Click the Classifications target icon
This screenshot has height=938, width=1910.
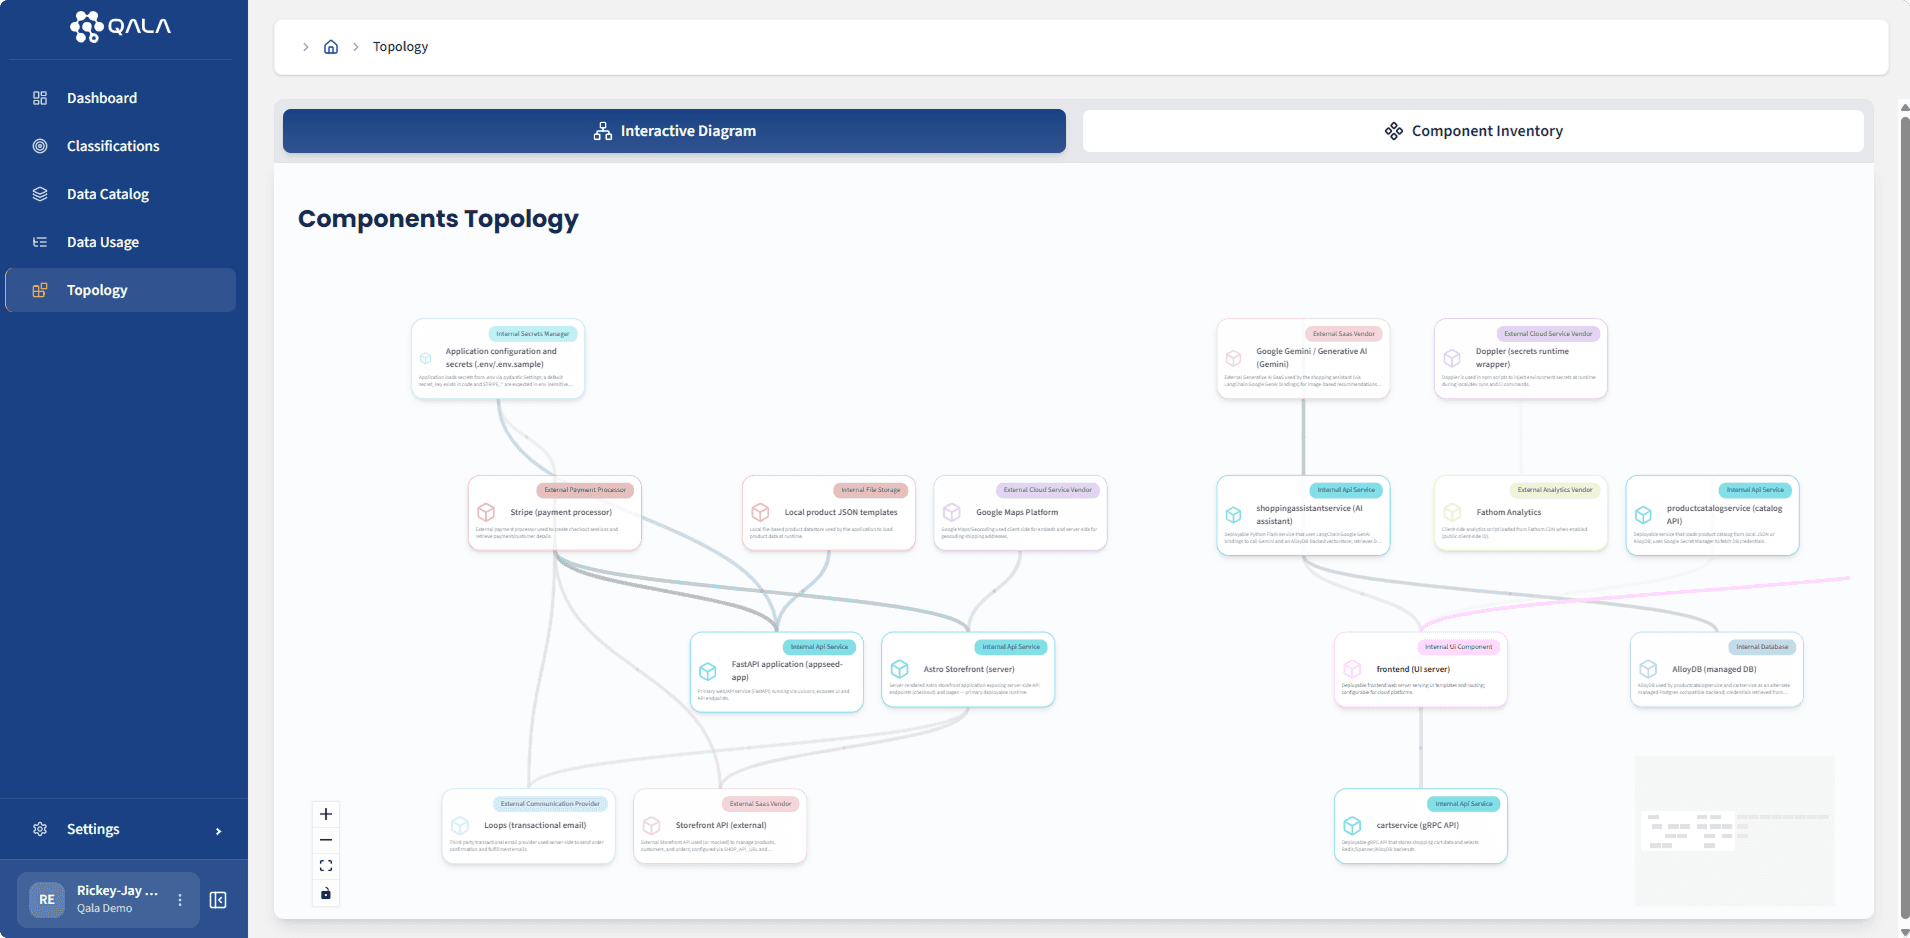pos(40,146)
